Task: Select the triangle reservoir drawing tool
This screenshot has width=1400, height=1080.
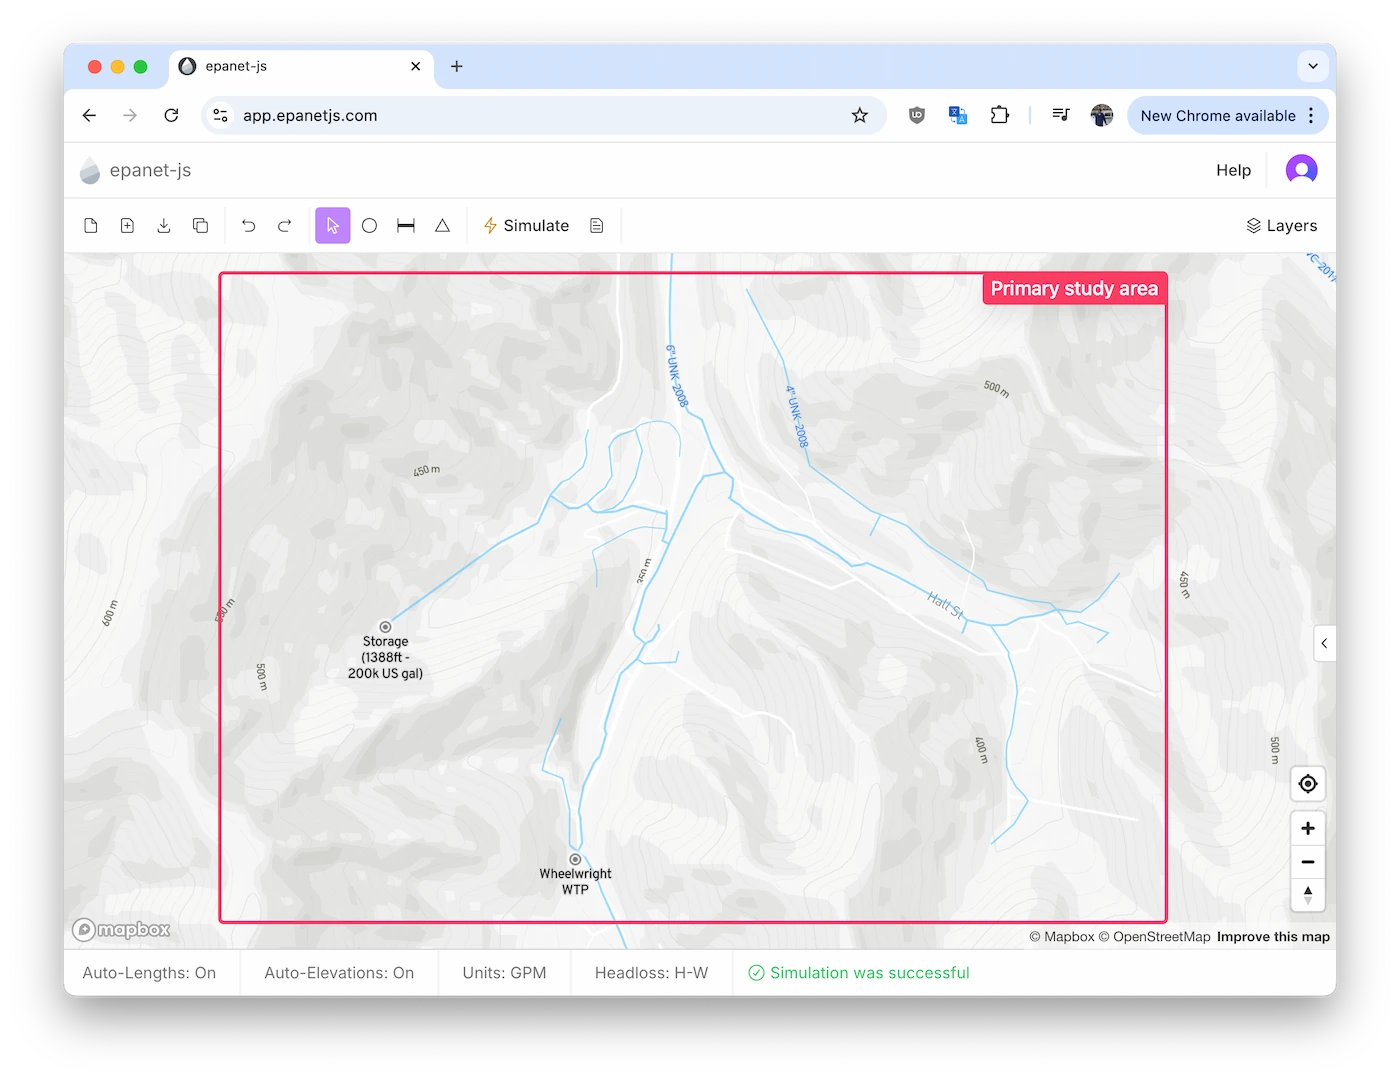Action: [442, 226]
